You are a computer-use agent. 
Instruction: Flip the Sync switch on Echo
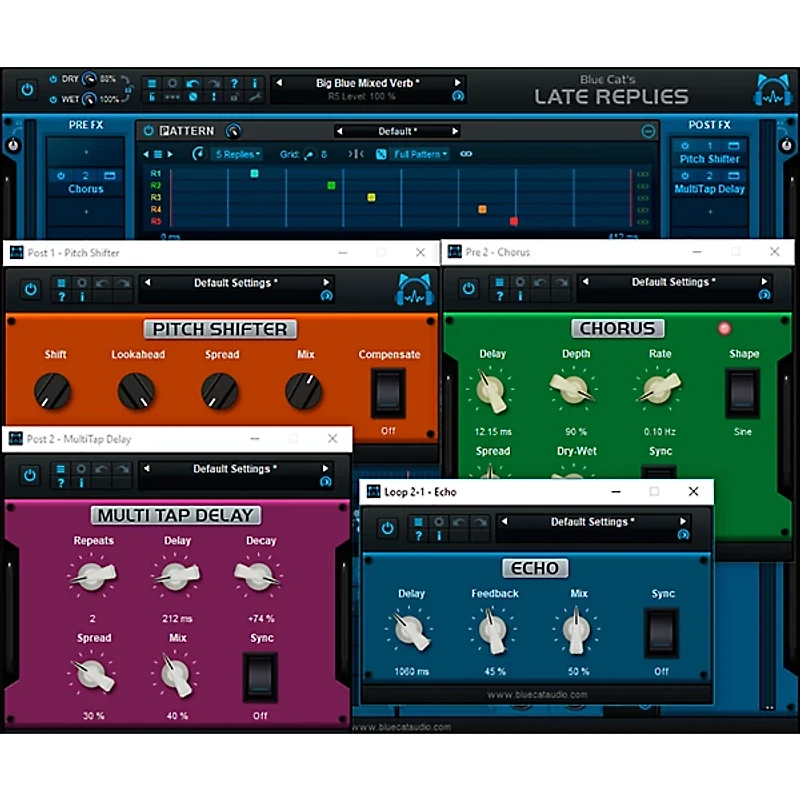tap(662, 633)
